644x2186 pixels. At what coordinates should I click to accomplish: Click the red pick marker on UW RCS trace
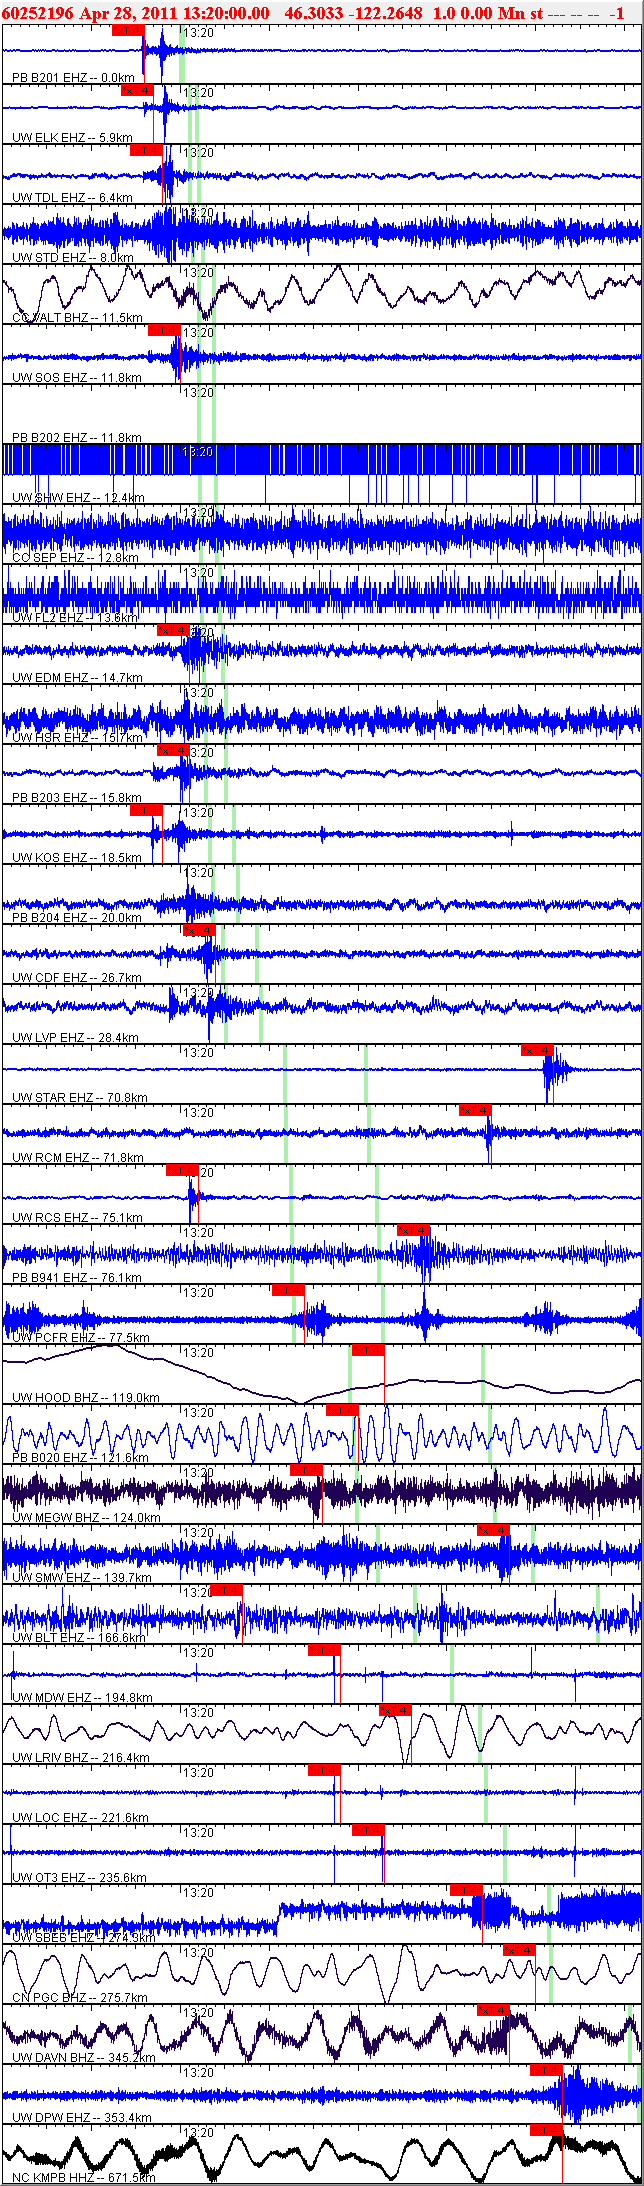[x=182, y=1170]
